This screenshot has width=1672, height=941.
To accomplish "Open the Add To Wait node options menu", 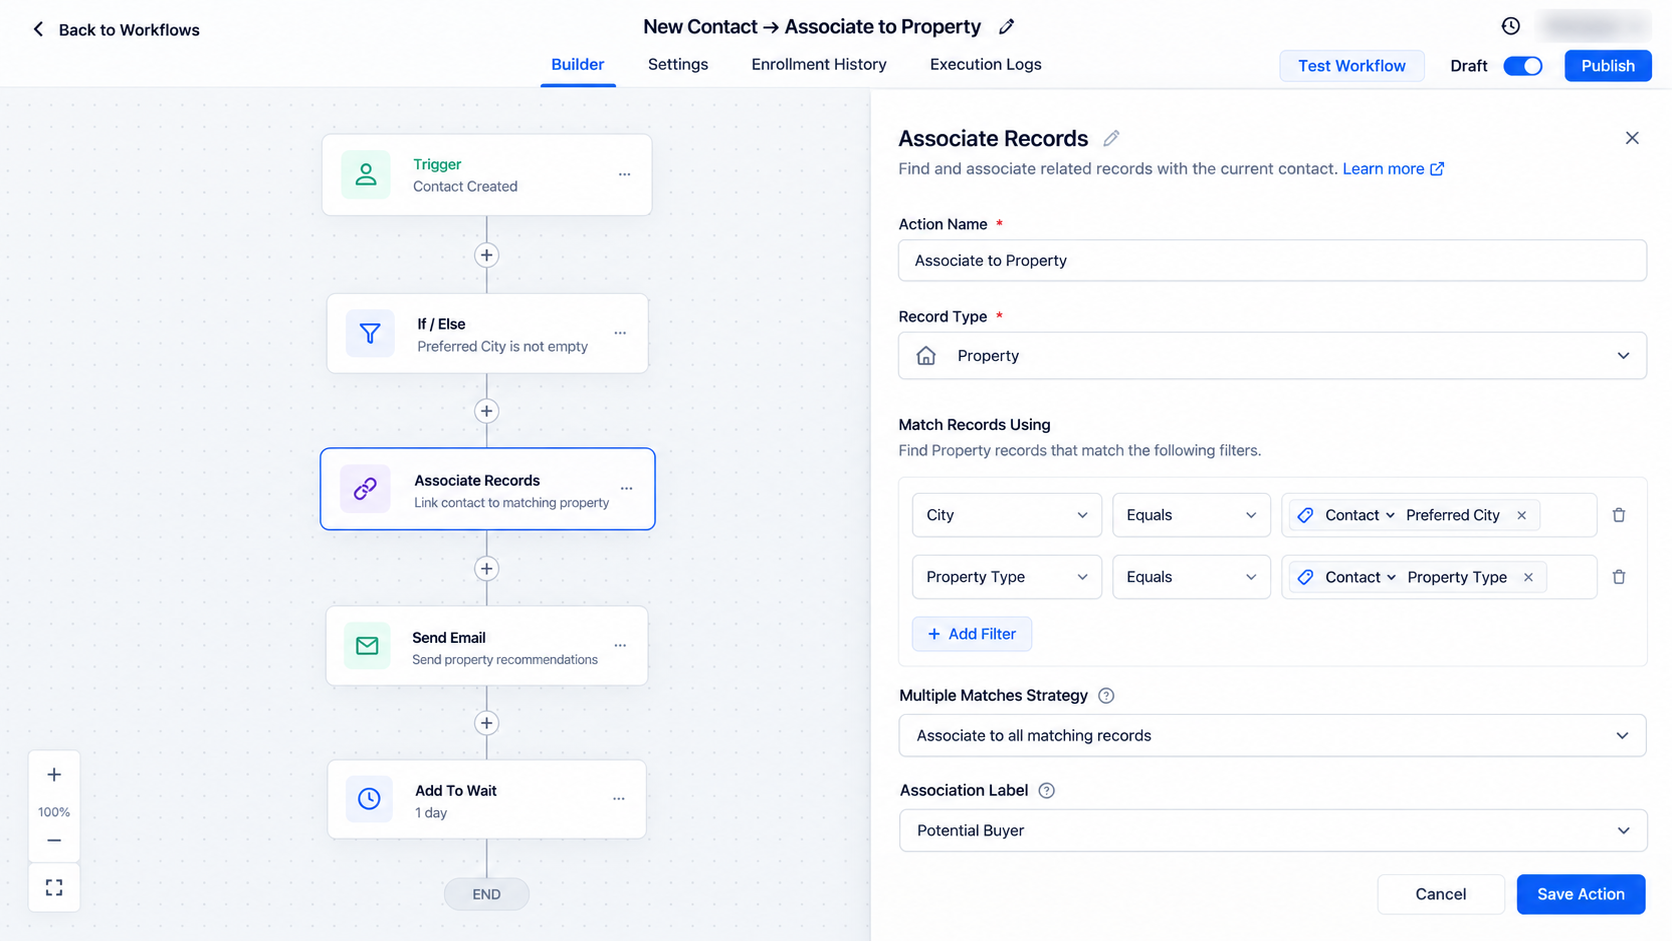I will [x=619, y=799].
